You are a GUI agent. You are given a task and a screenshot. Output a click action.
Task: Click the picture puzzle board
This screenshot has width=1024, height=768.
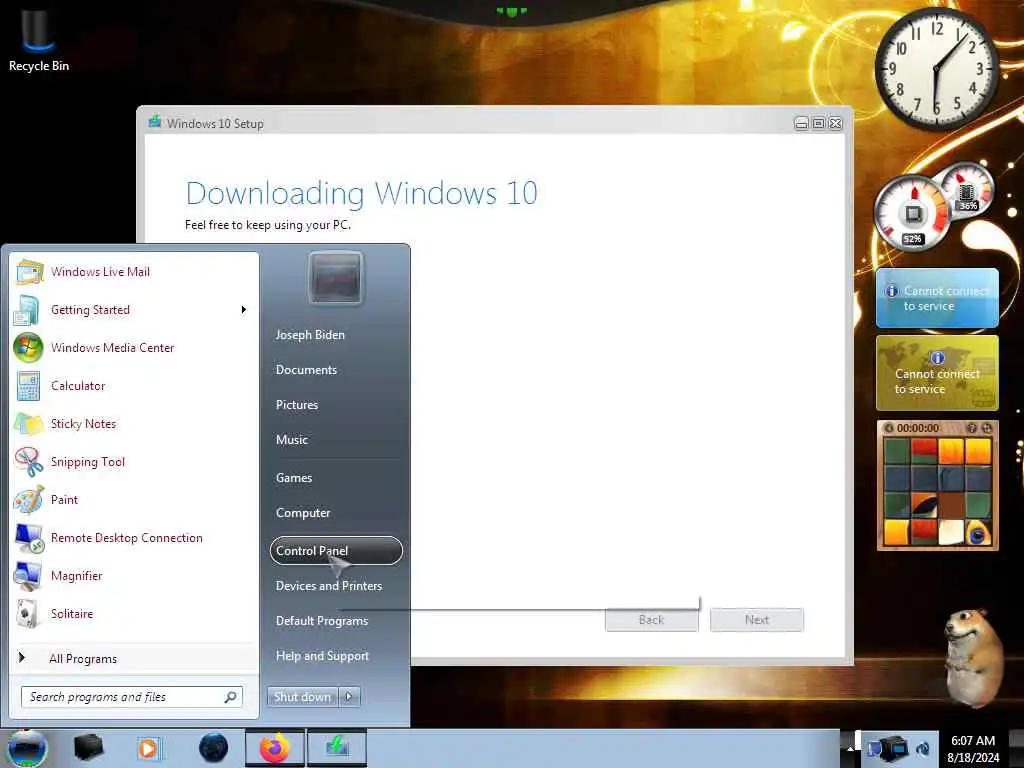point(937,492)
